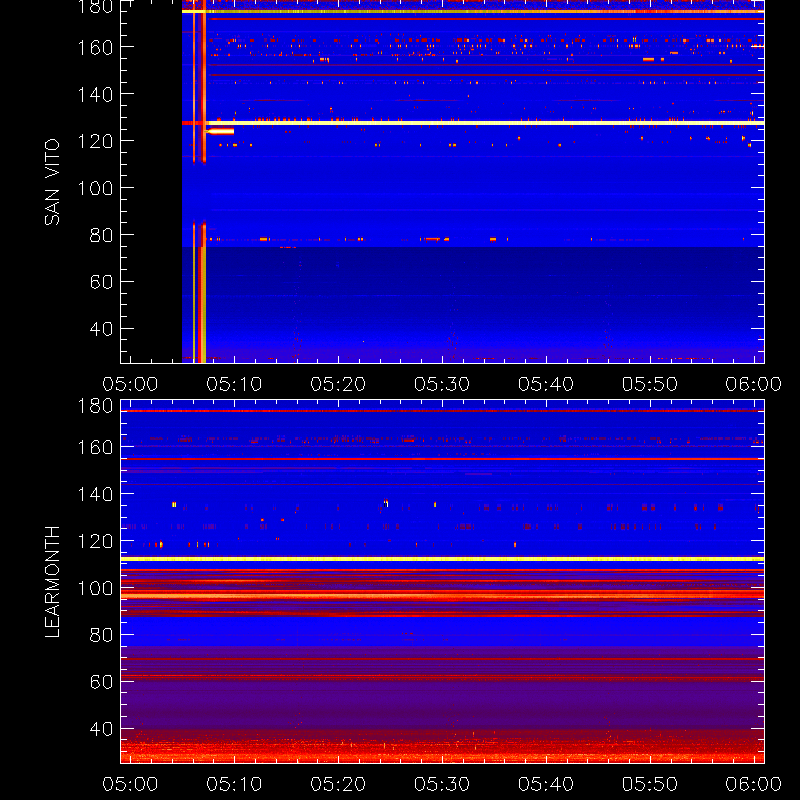Viewport: 800px width, 800px height.
Task: Click the yellow 112 MHz line in Learmonth plot
Action: pos(442,559)
